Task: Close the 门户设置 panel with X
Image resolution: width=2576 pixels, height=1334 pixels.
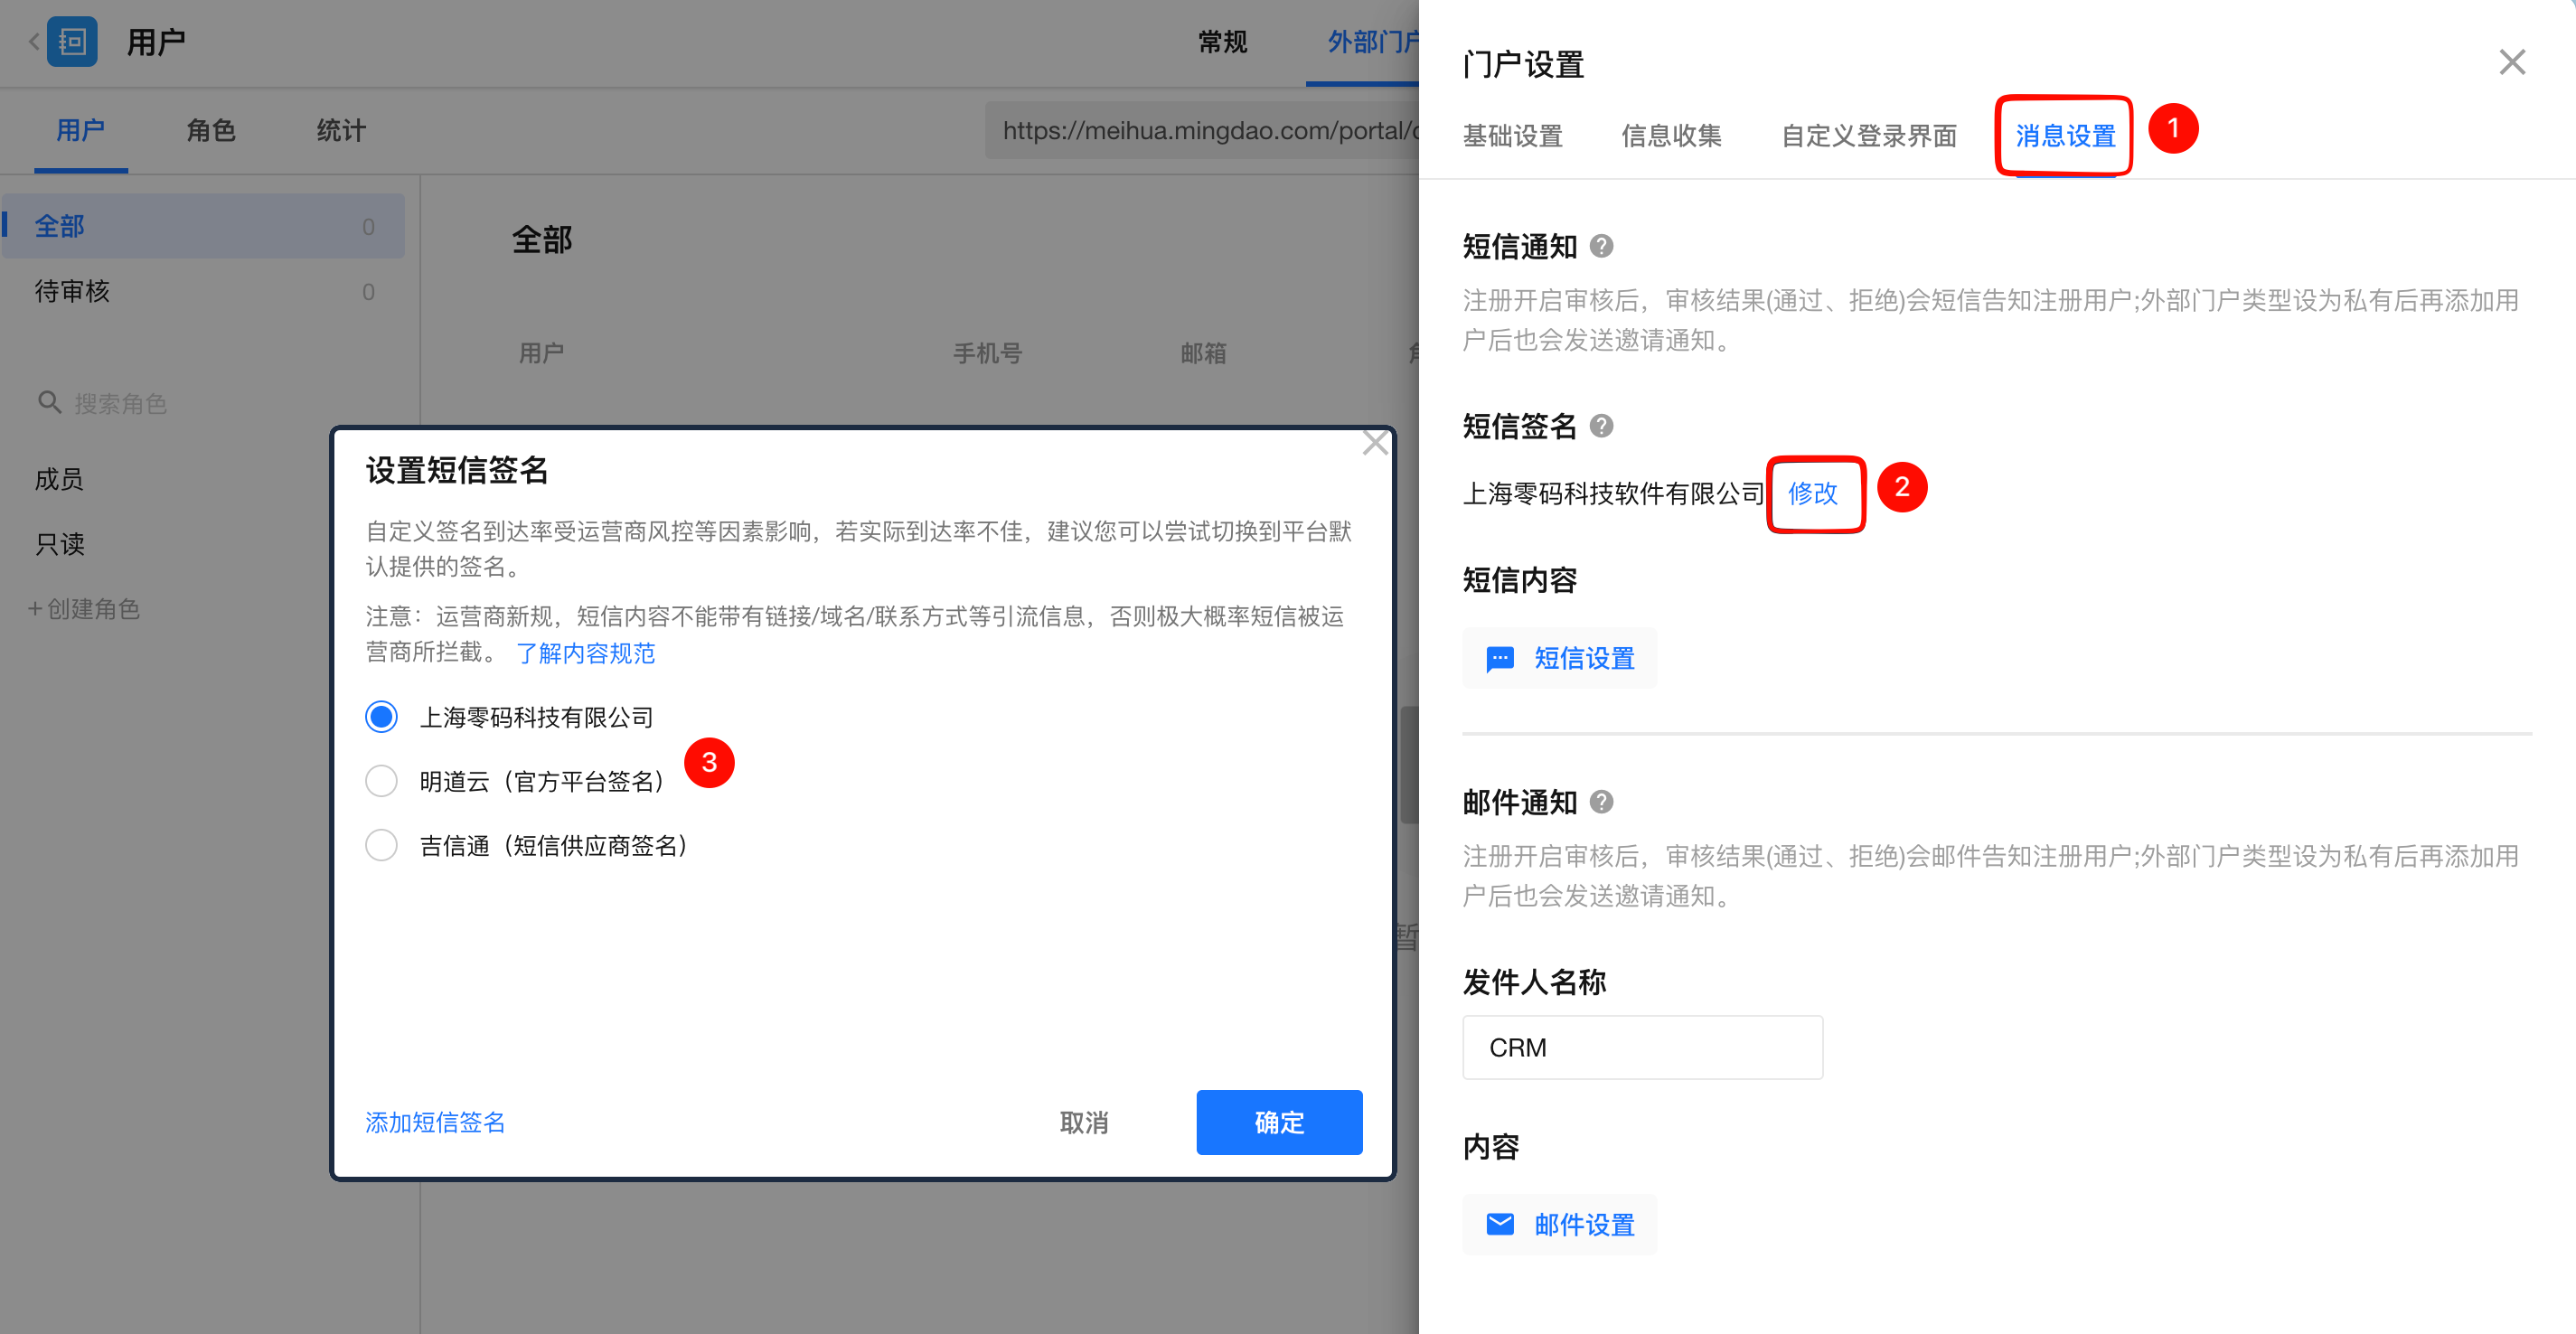Action: (2511, 63)
